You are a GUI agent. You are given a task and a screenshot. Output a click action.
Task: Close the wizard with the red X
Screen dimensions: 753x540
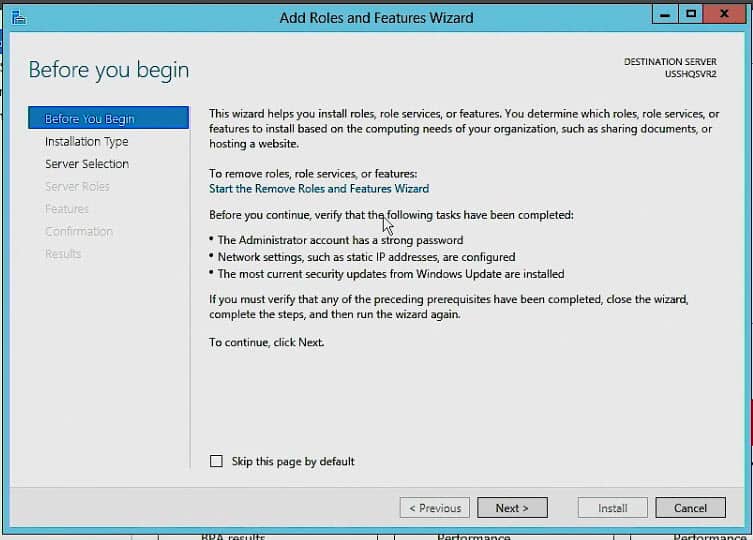click(x=724, y=14)
